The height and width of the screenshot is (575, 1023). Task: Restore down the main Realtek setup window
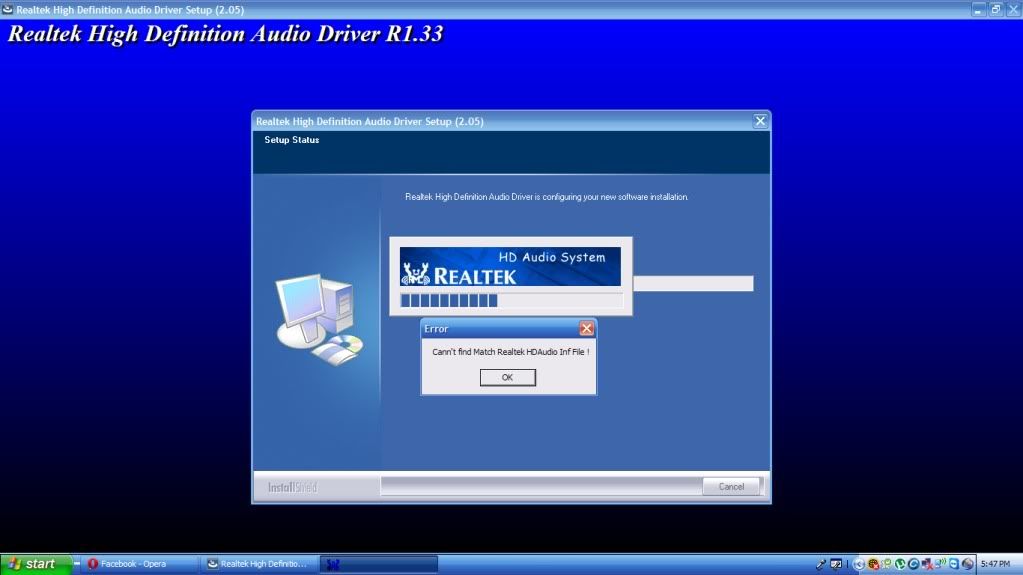point(996,9)
